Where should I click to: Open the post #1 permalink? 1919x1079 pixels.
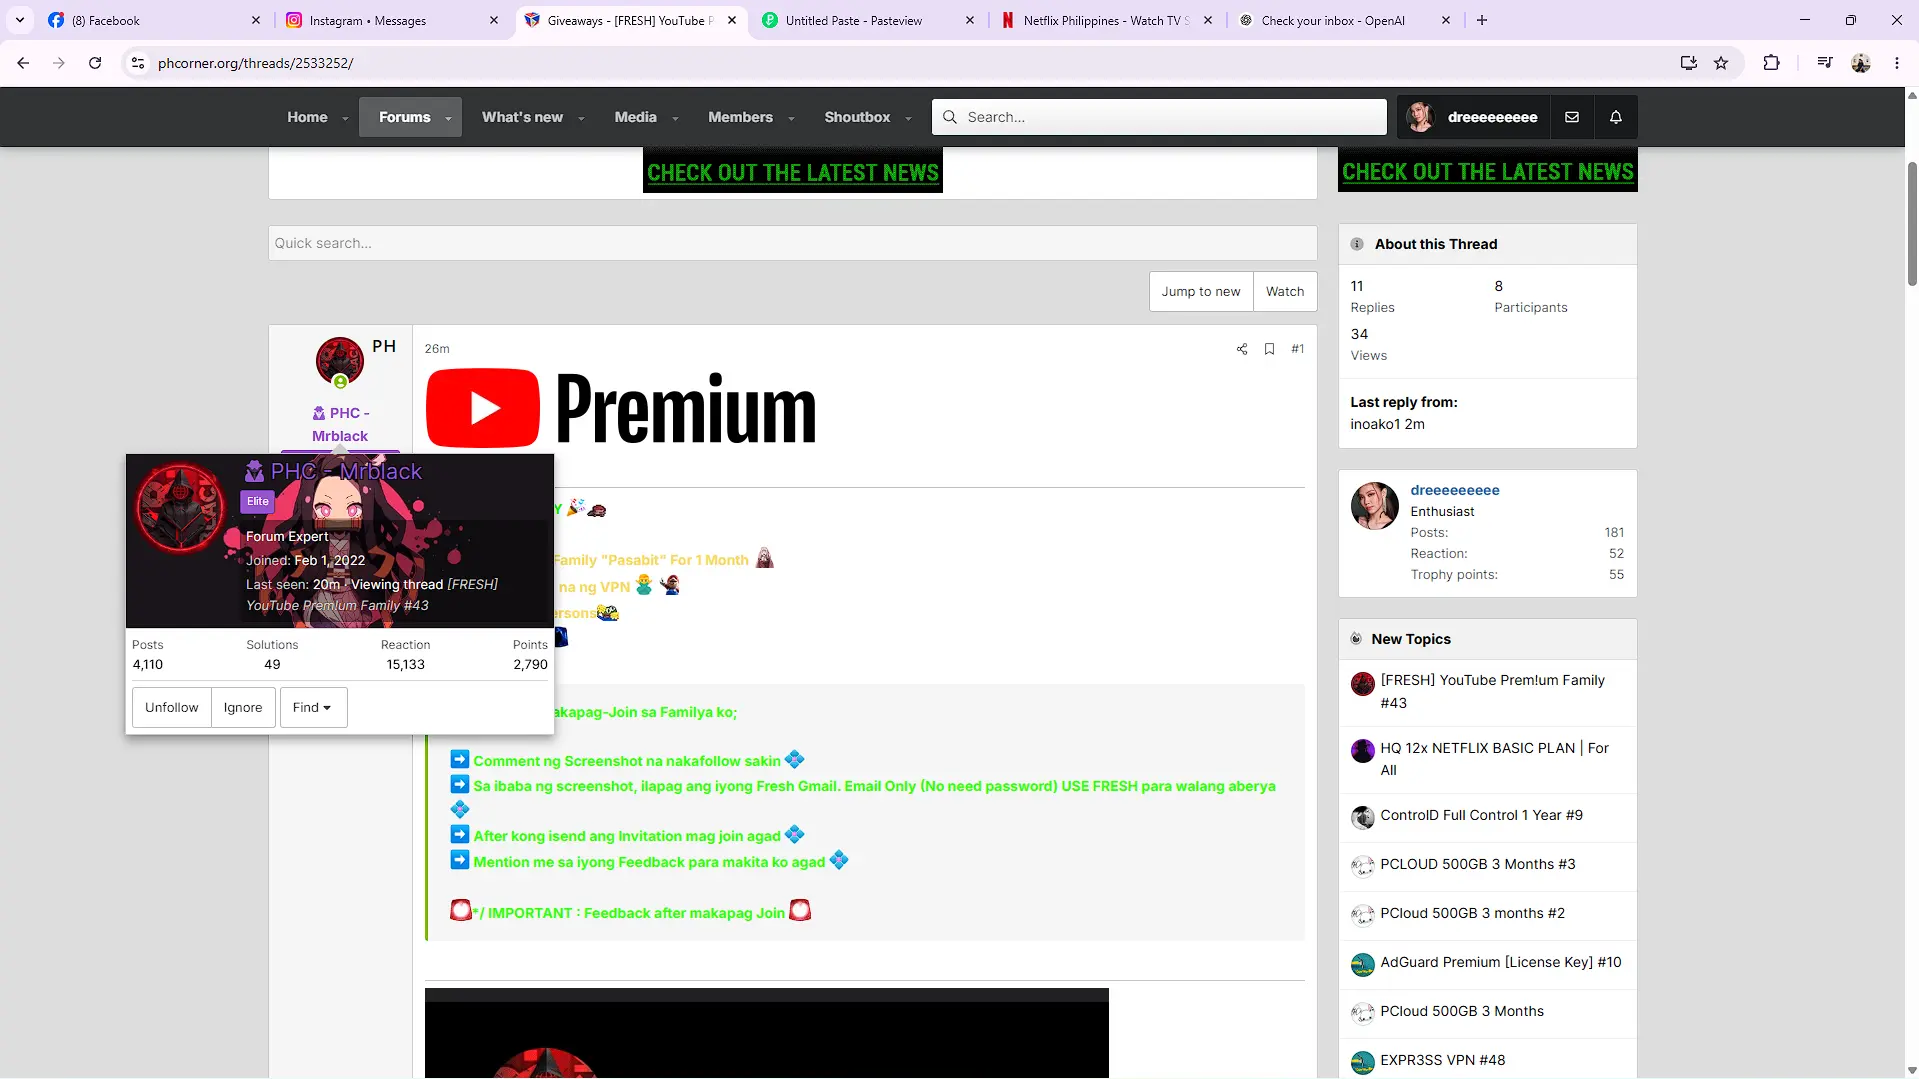(x=1297, y=349)
